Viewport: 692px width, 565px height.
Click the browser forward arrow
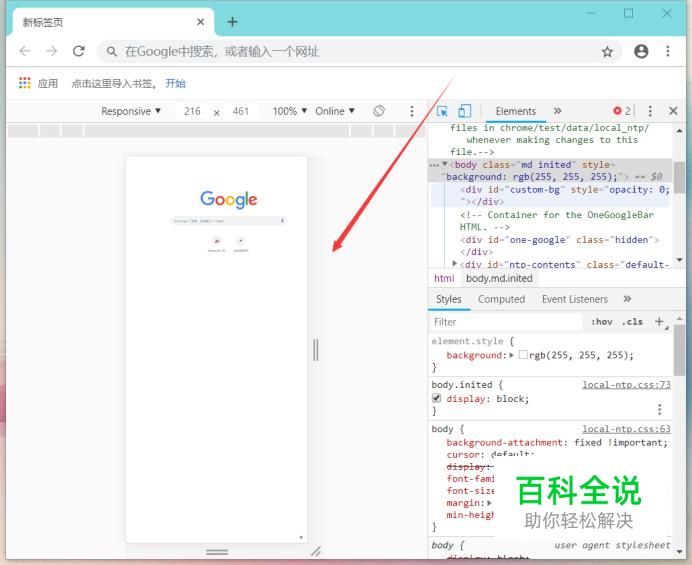(x=52, y=51)
